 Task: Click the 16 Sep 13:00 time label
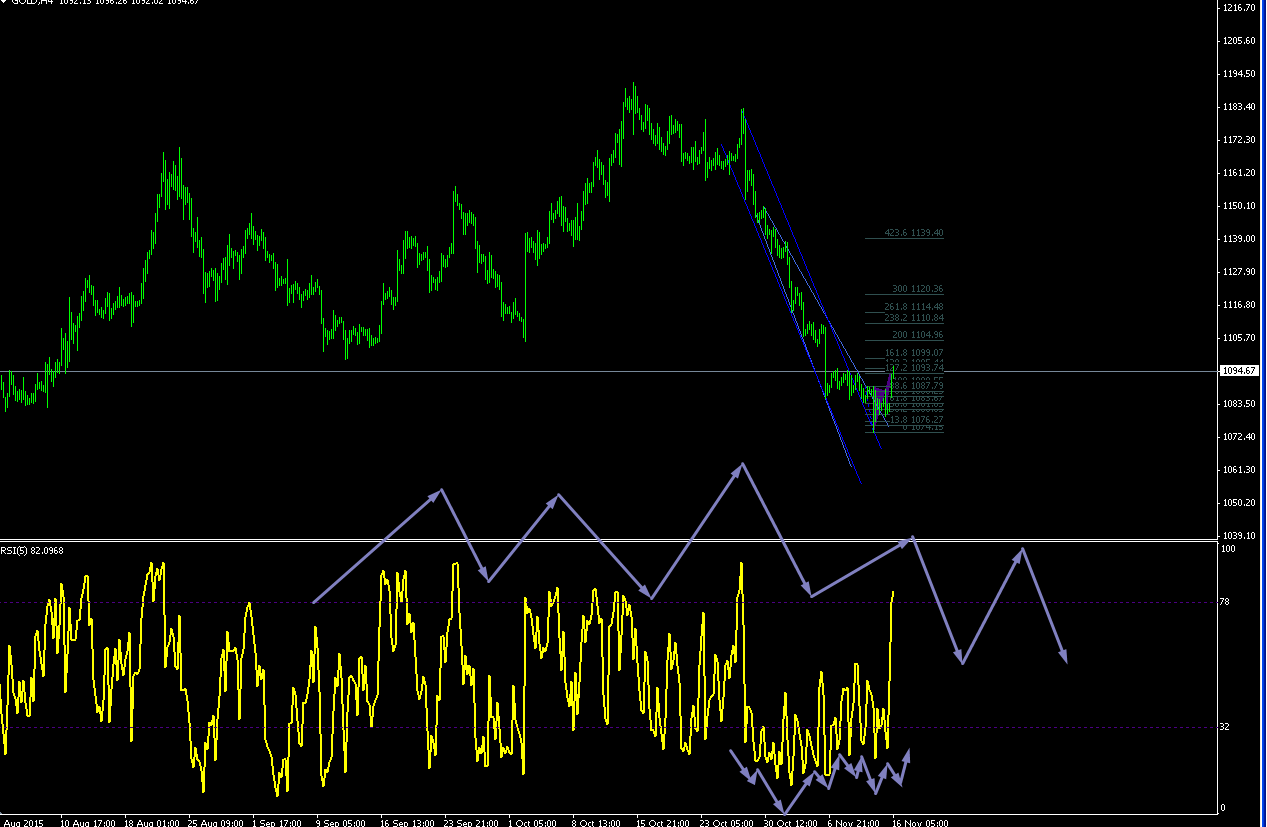coord(409,822)
